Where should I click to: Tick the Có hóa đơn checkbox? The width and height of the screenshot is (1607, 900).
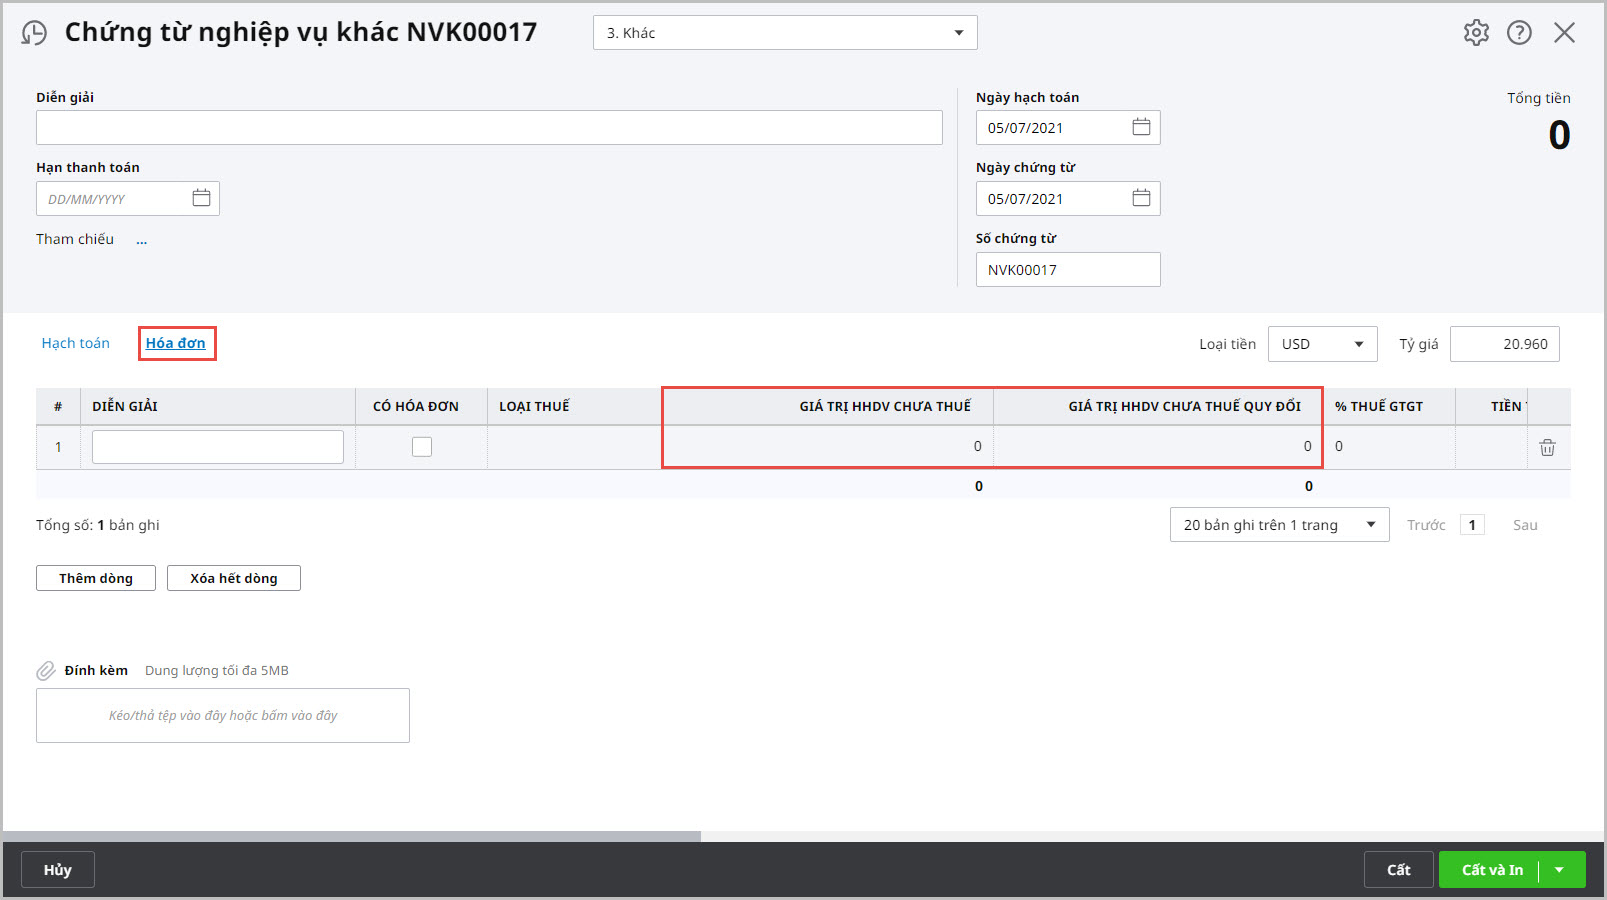pos(422,447)
